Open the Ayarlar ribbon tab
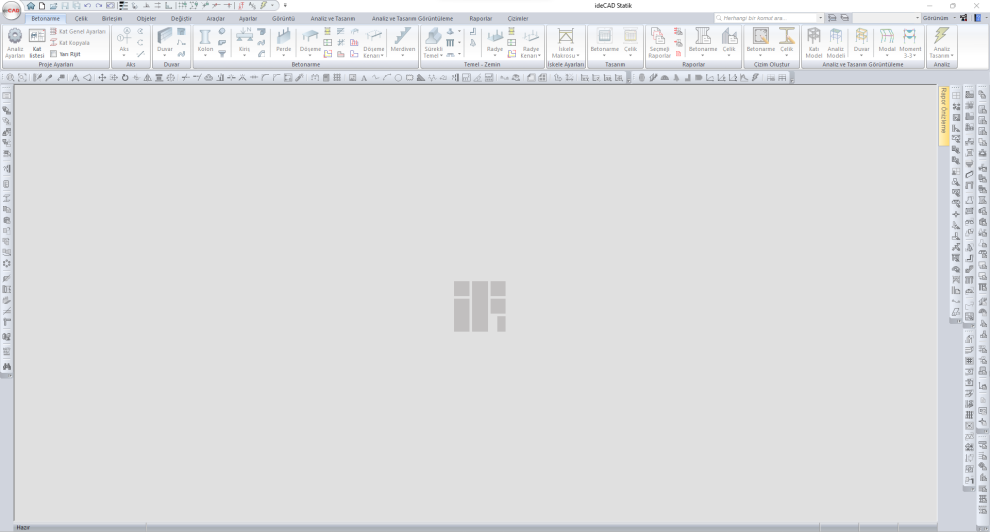 coord(248,18)
